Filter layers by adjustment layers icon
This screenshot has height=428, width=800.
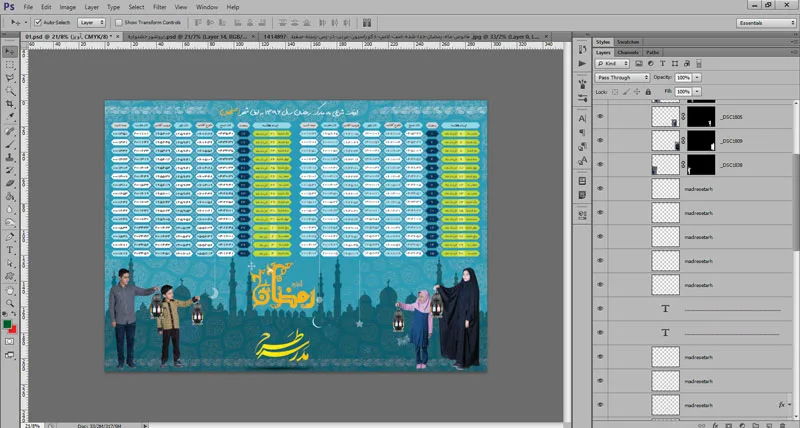pyautogui.click(x=651, y=64)
